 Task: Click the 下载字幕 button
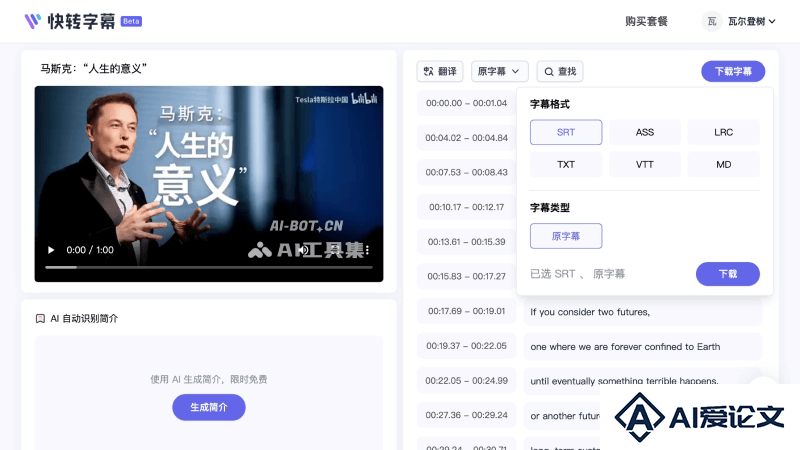tap(733, 71)
